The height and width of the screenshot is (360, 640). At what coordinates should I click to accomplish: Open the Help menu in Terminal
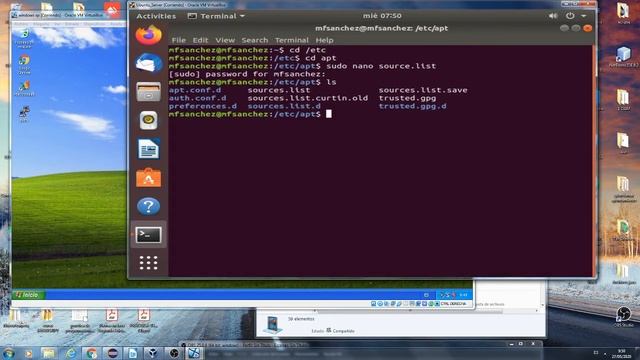[x=324, y=40]
